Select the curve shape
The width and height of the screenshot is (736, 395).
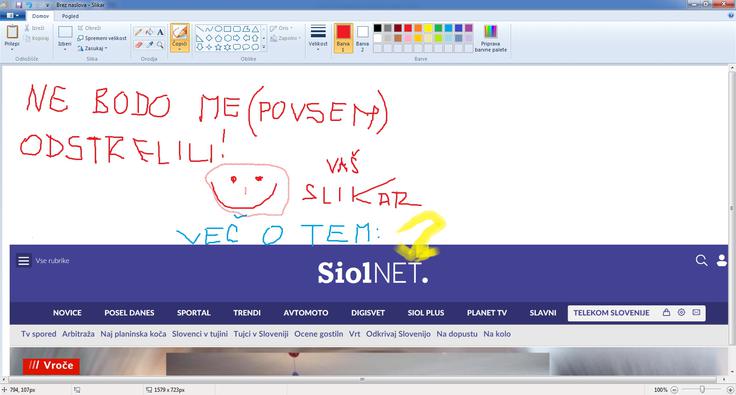coord(209,29)
